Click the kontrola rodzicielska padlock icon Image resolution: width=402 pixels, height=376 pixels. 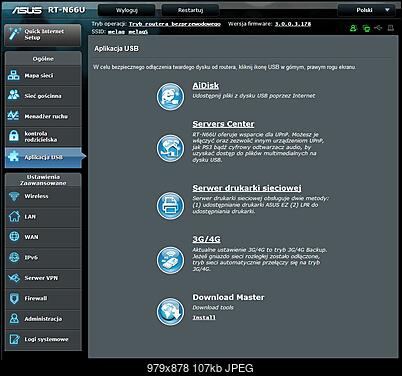point(14,136)
